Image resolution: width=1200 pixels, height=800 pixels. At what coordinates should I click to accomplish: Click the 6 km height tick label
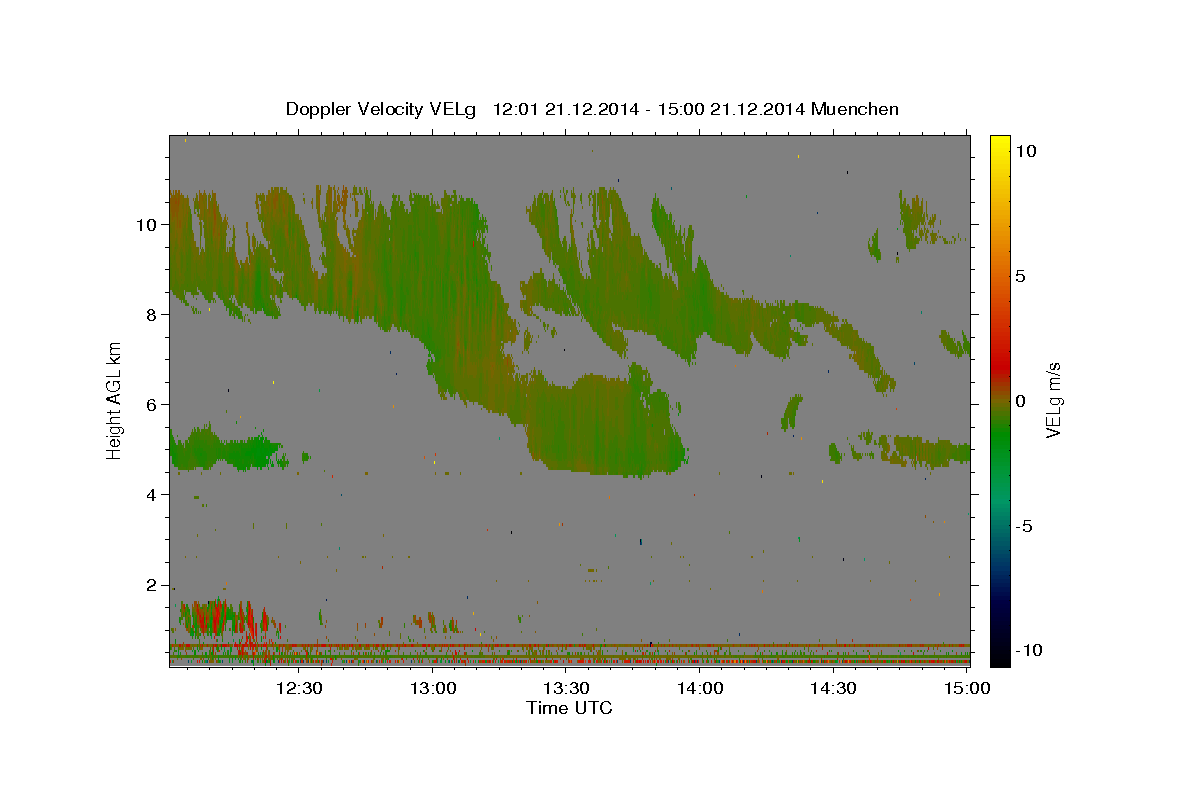click(152, 404)
